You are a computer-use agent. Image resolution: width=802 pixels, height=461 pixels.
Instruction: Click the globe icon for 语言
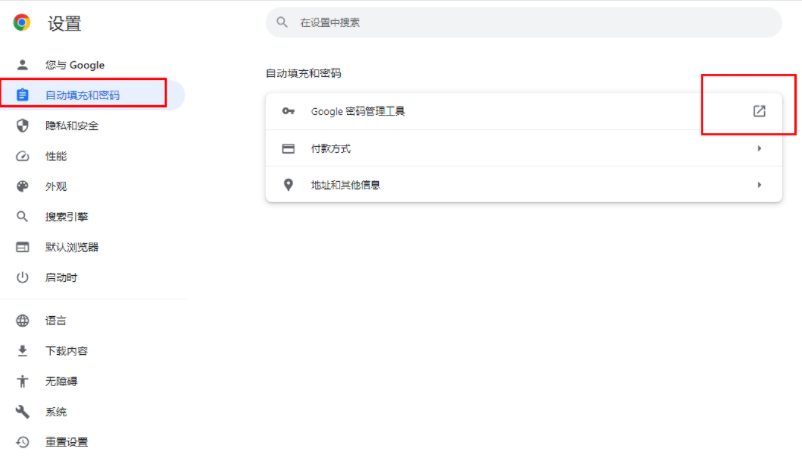tap(22, 320)
